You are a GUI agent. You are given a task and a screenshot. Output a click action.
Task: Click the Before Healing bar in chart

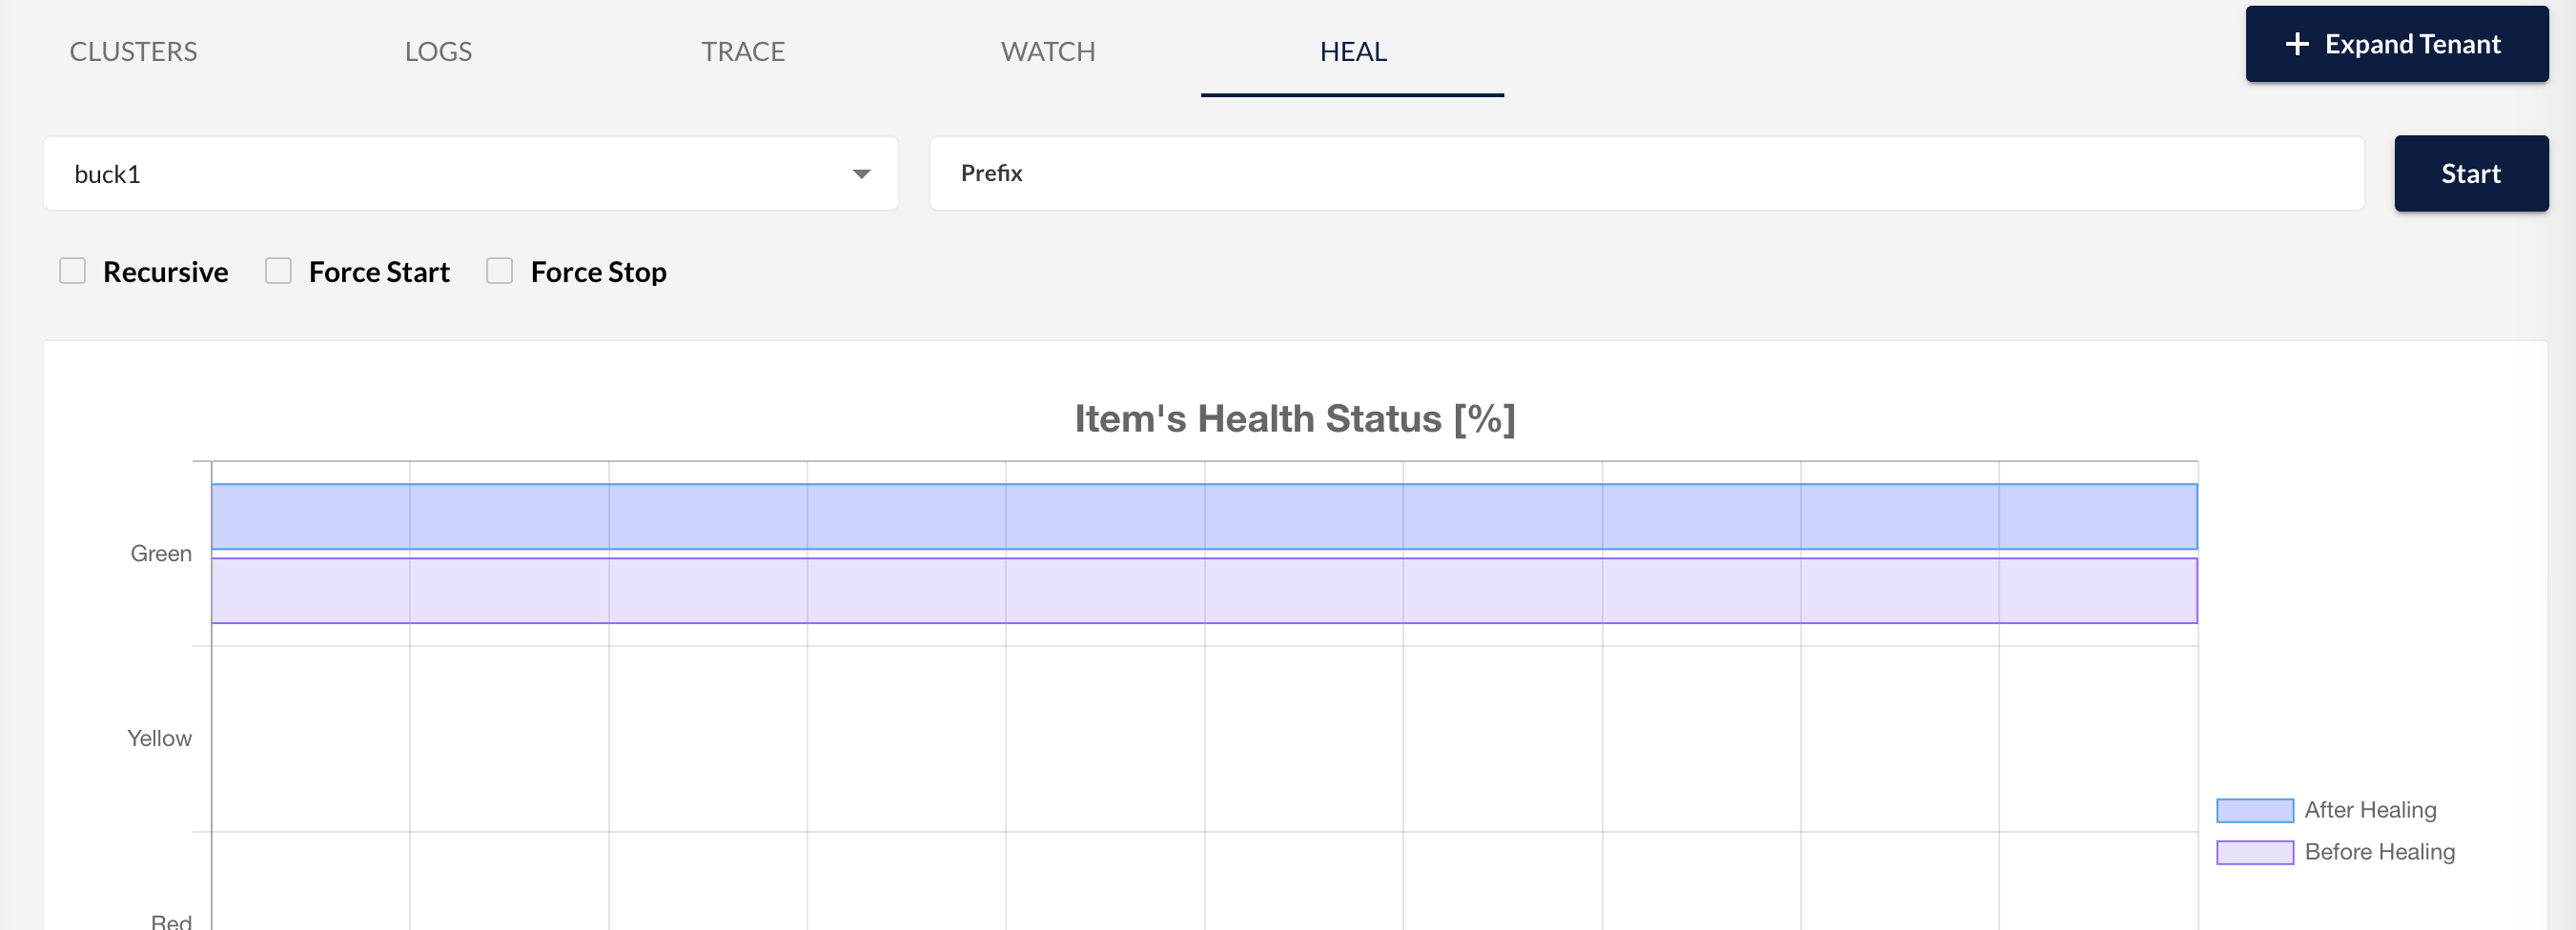point(1203,590)
